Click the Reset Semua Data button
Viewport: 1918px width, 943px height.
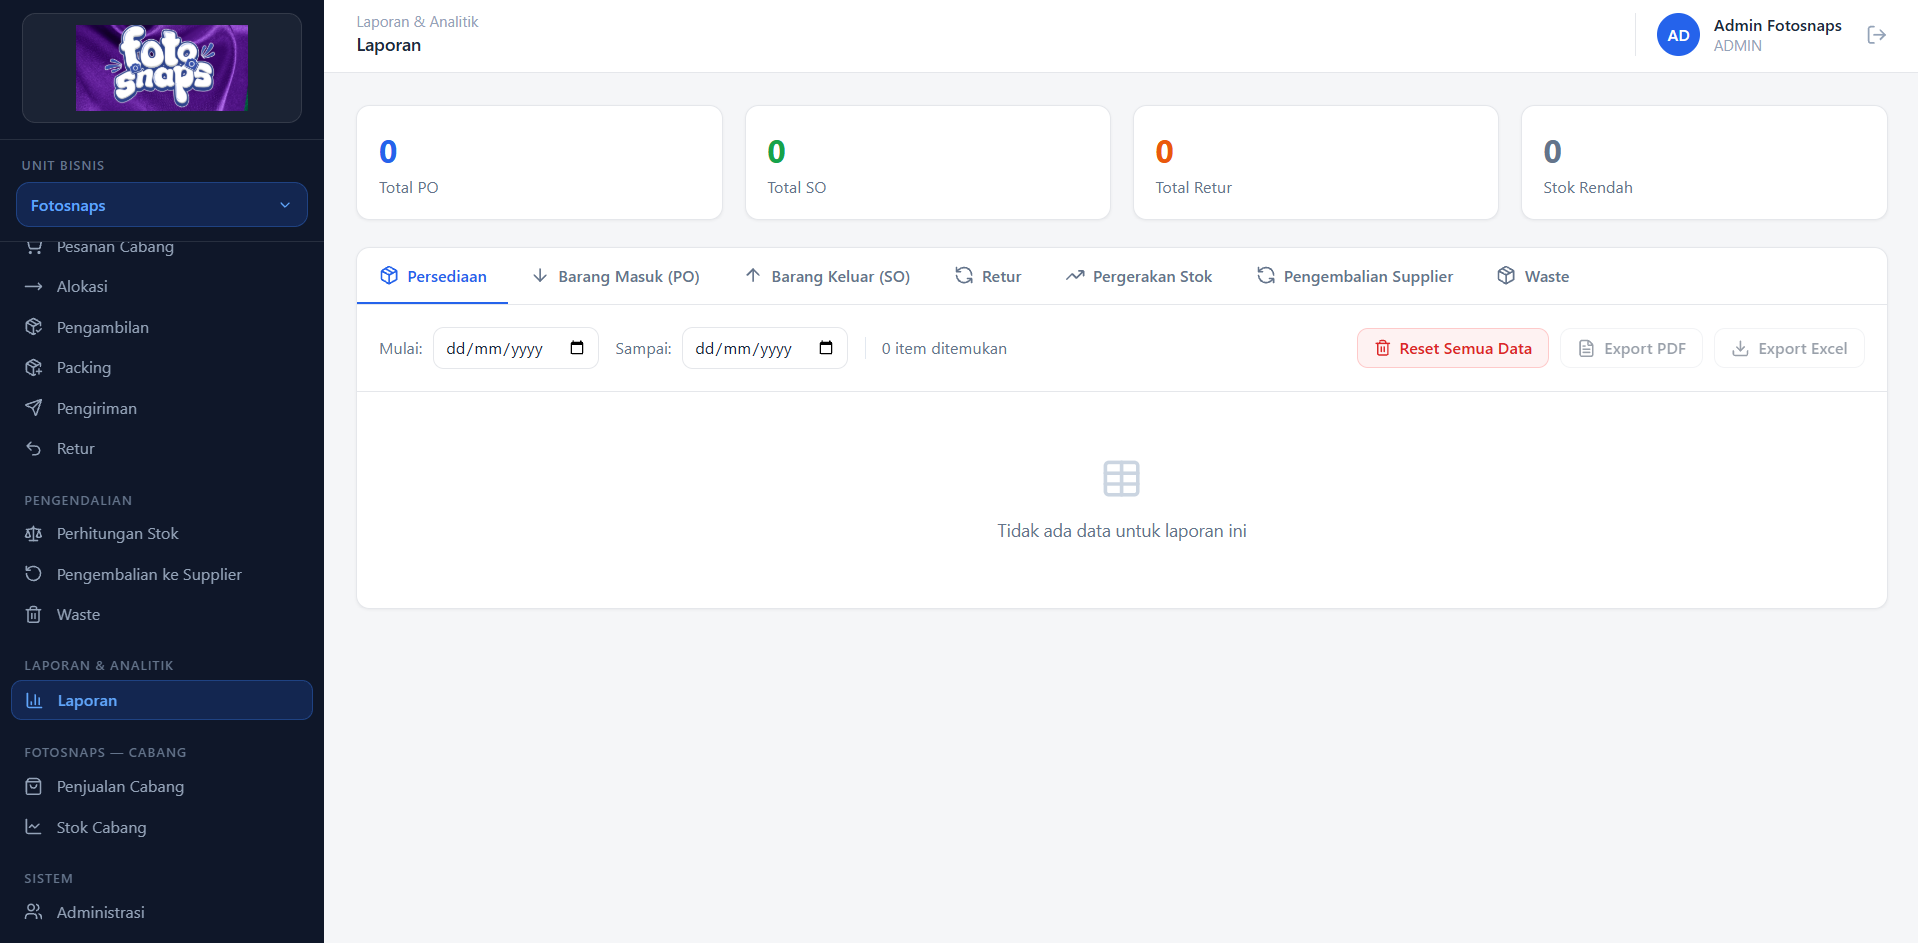pyautogui.click(x=1453, y=348)
